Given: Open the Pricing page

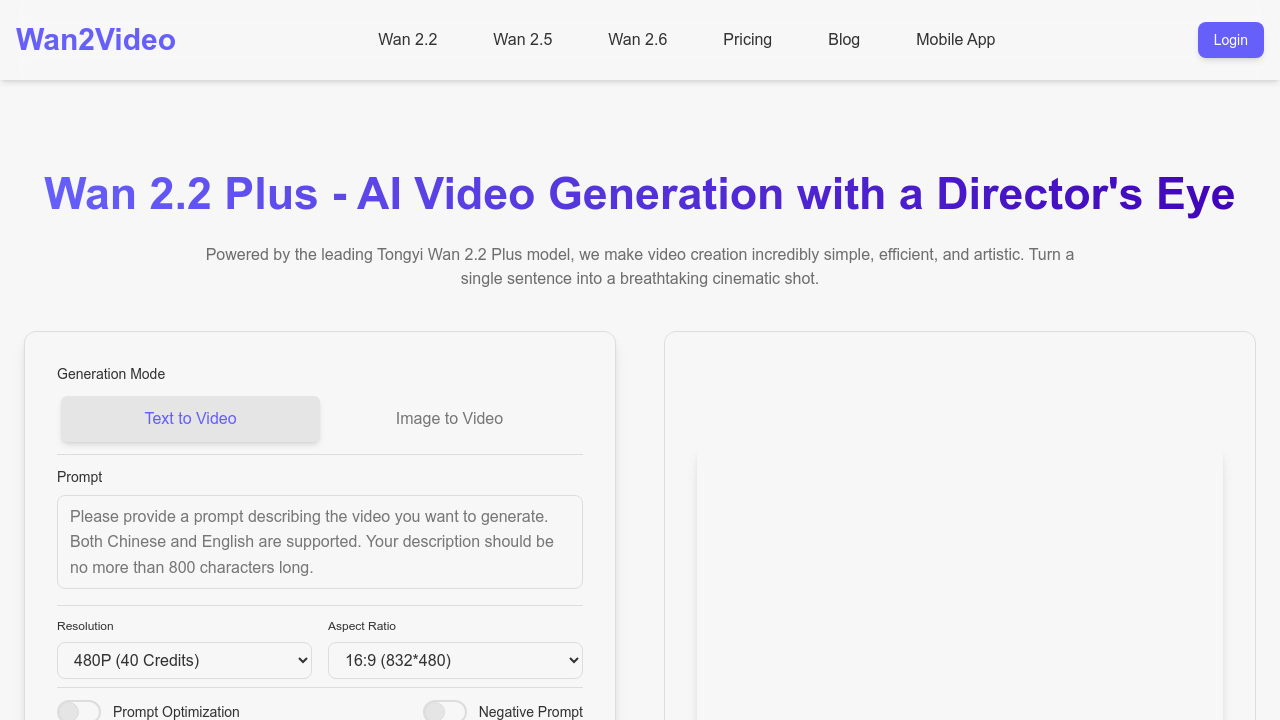Looking at the screenshot, I should point(747,40).
